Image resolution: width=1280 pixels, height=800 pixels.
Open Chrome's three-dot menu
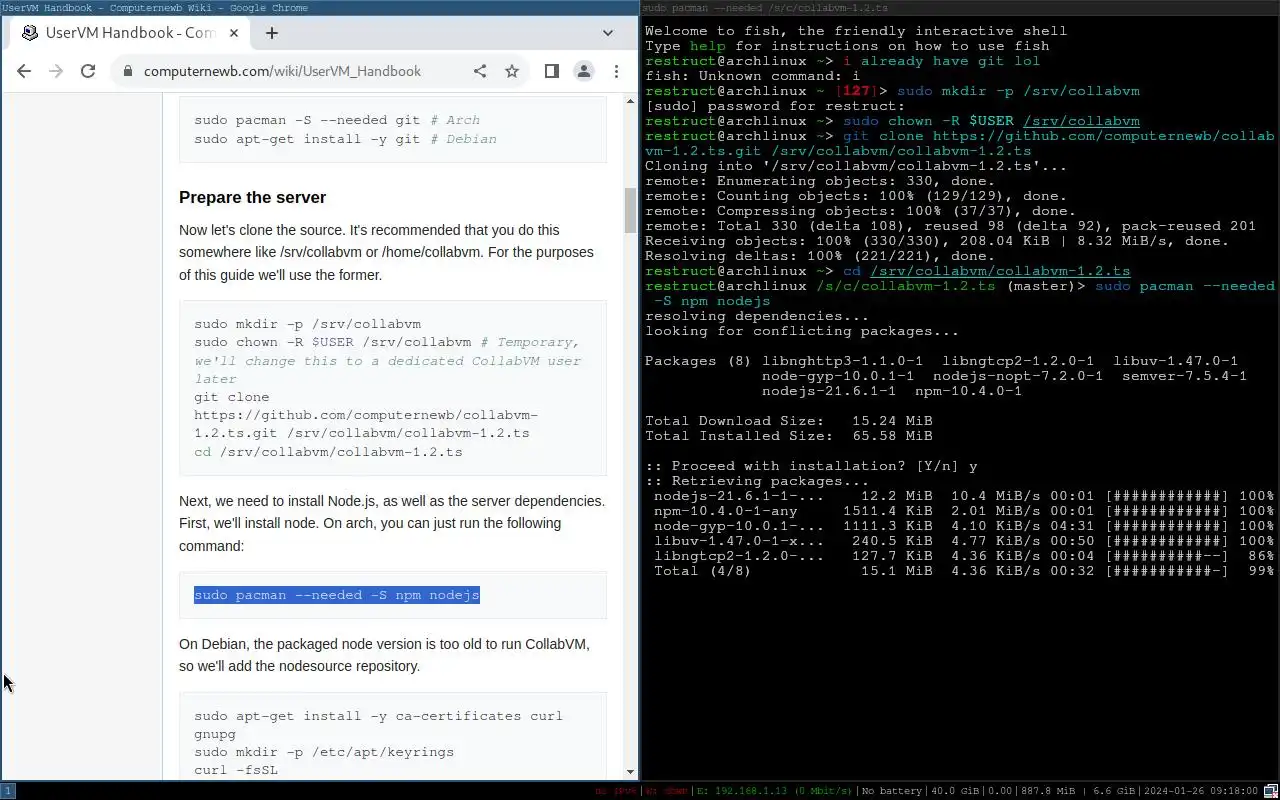[617, 71]
